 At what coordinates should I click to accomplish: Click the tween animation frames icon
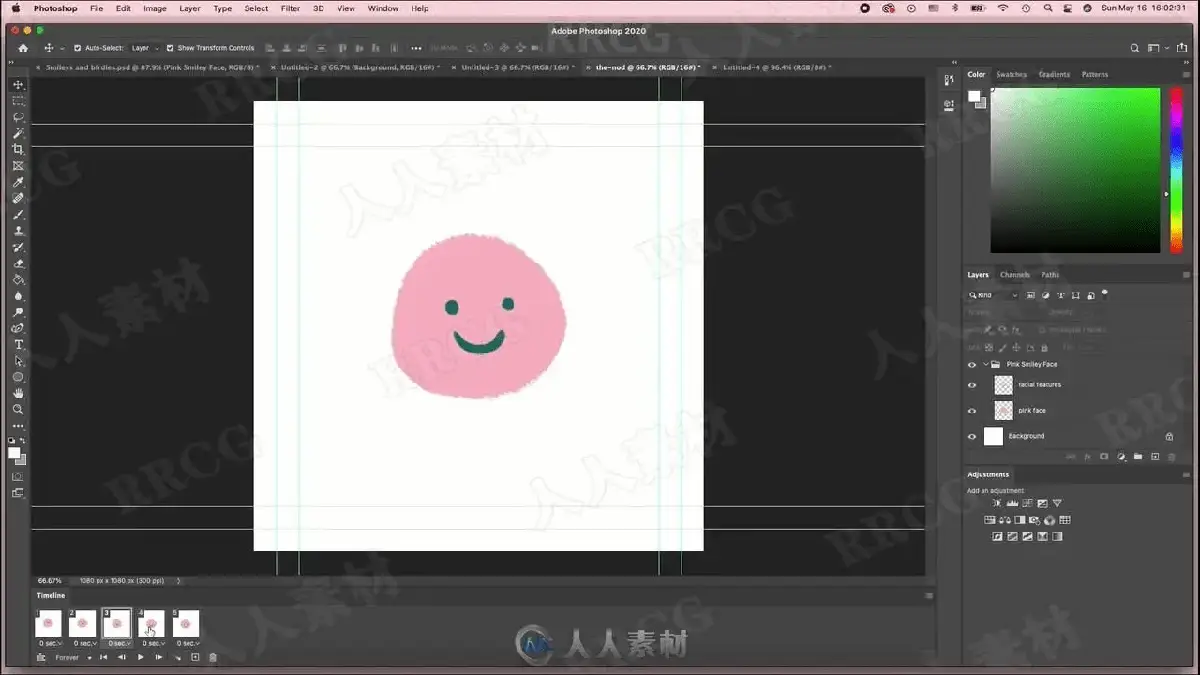coord(179,657)
